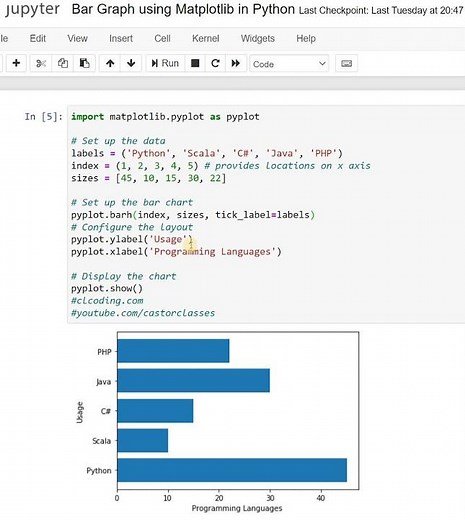
Task: Rename notebook title Bar Graph using Matplotlib
Action: coord(183,10)
